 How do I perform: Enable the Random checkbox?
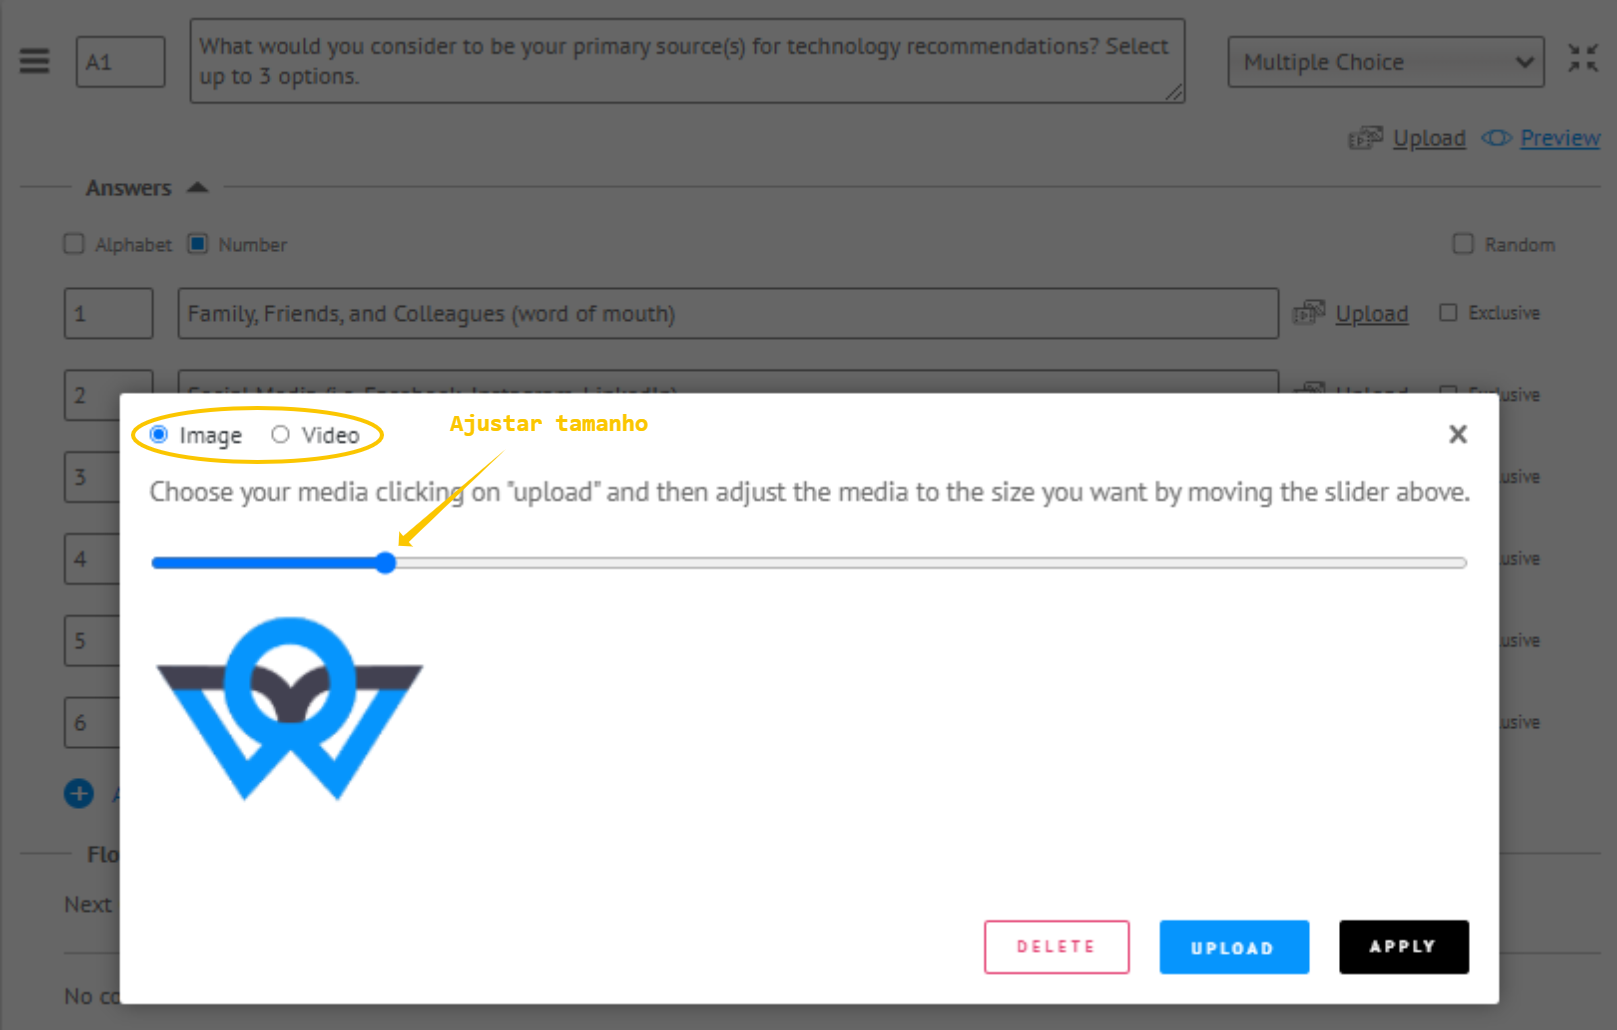click(1463, 244)
